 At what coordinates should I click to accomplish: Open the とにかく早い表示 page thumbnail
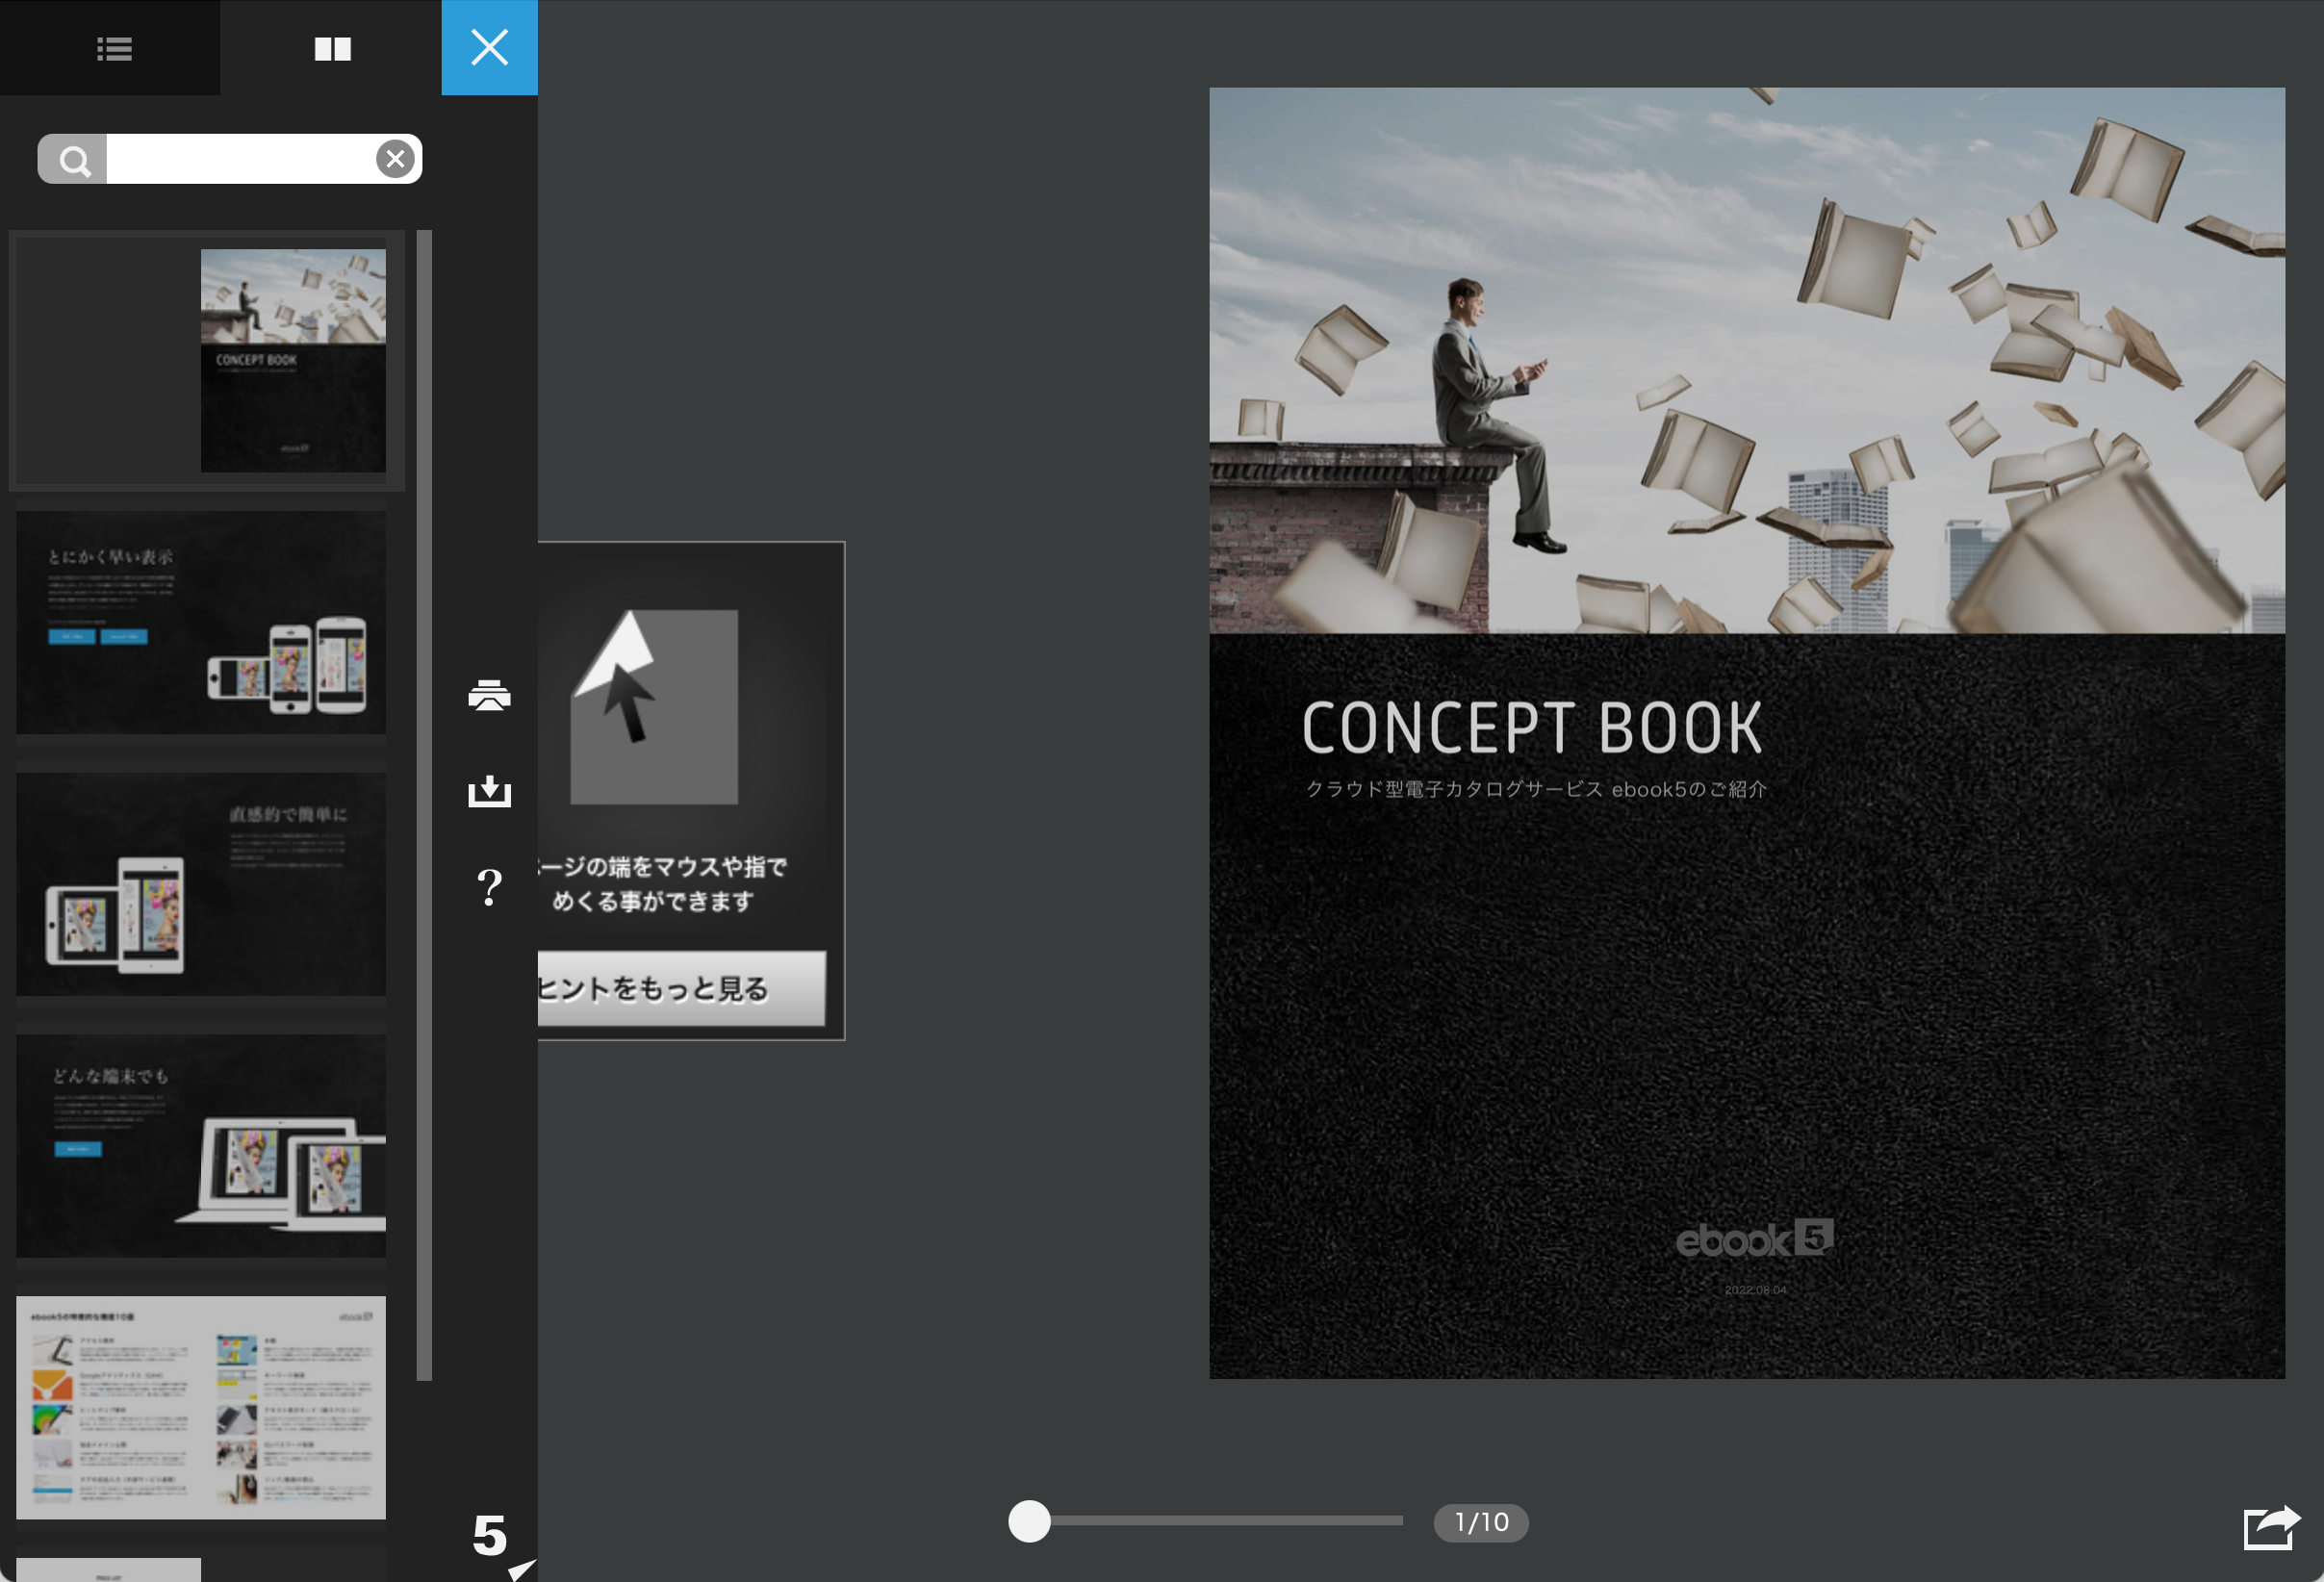pyautogui.click(x=201, y=623)
